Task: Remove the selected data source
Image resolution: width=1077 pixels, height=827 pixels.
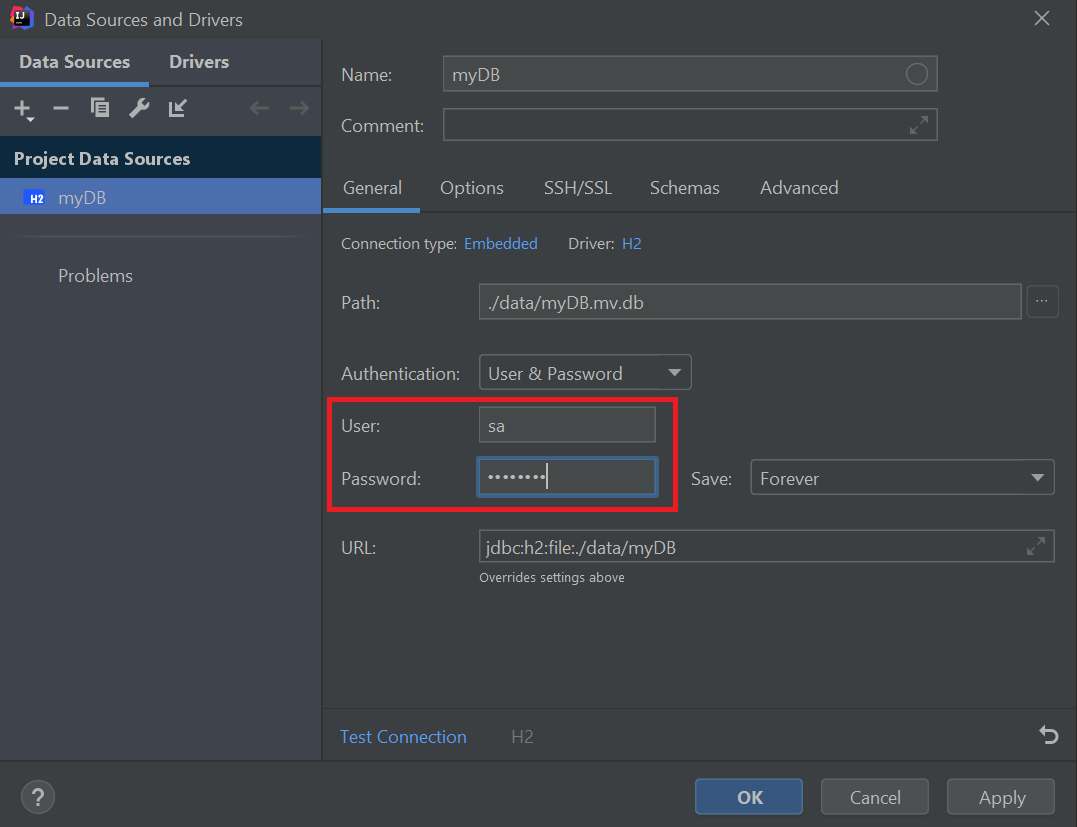Action: [x=60, y=108]
